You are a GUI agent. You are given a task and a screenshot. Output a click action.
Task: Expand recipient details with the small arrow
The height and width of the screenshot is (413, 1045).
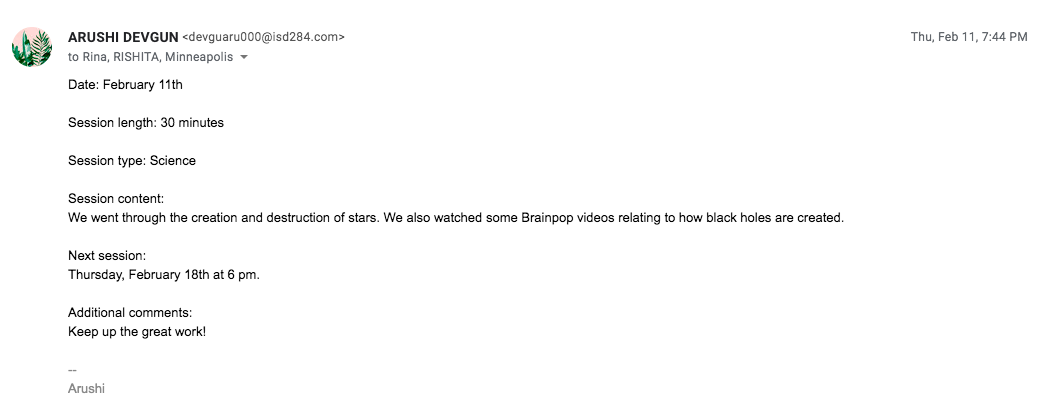[244, 58]
